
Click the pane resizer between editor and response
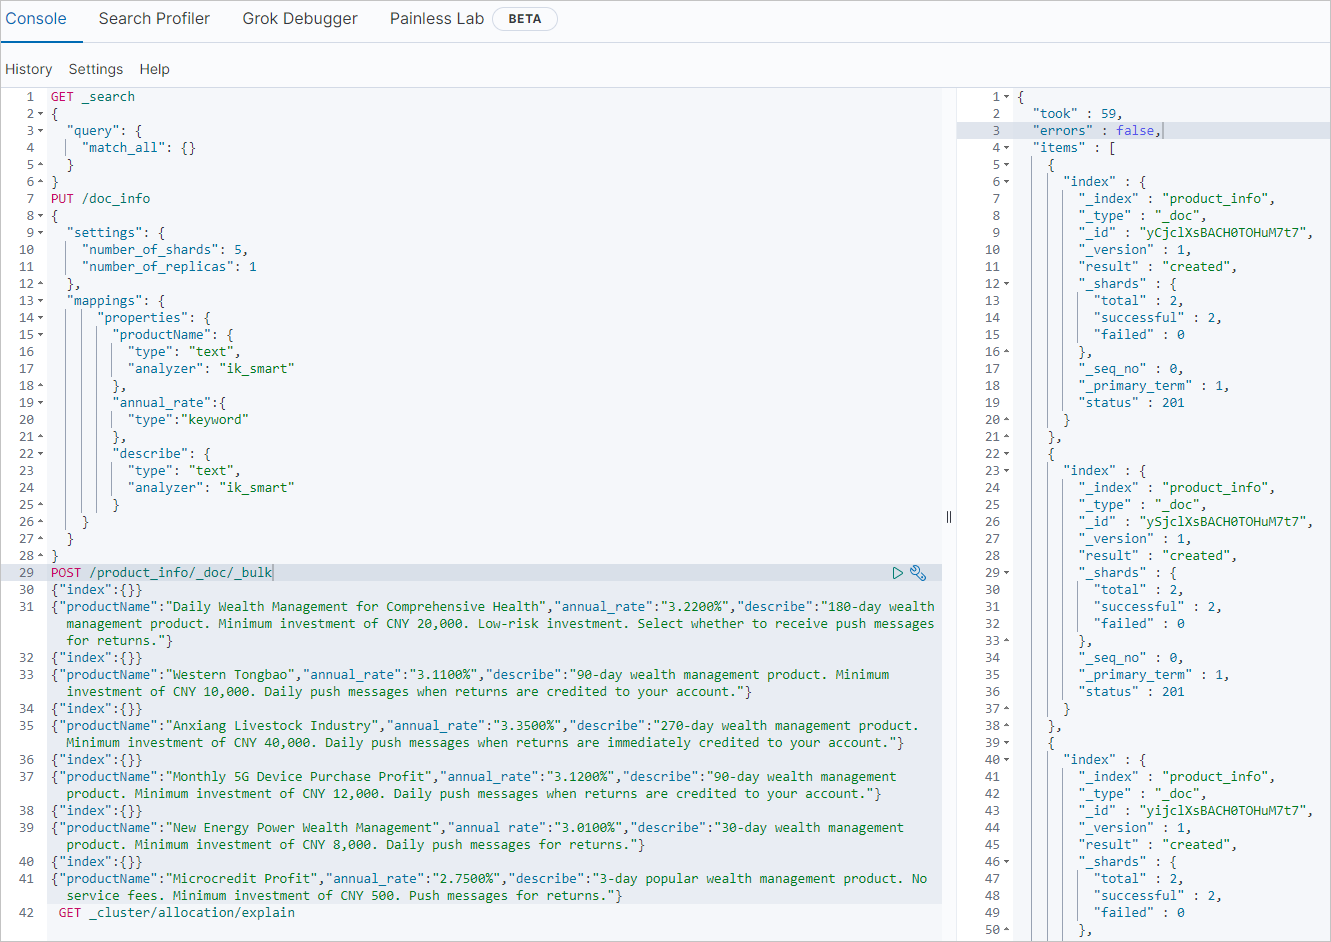pos(949,517)
